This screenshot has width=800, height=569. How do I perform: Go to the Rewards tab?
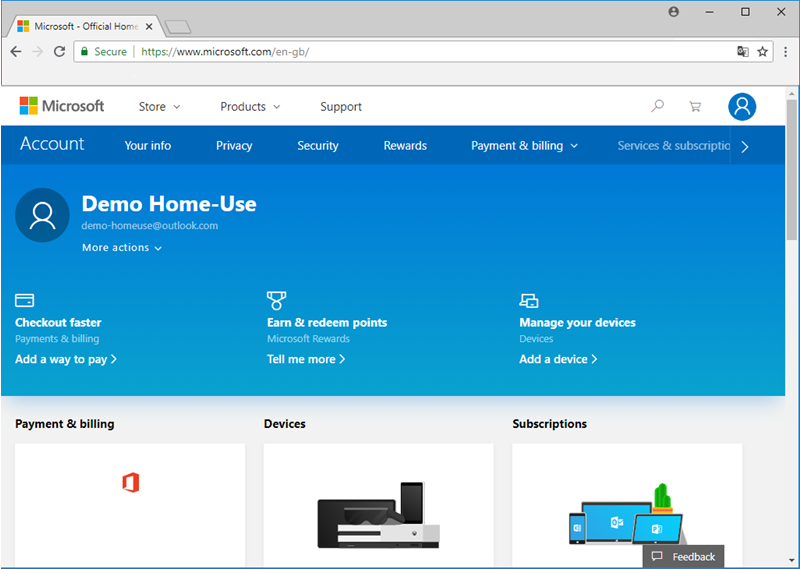tap(405, 145)
